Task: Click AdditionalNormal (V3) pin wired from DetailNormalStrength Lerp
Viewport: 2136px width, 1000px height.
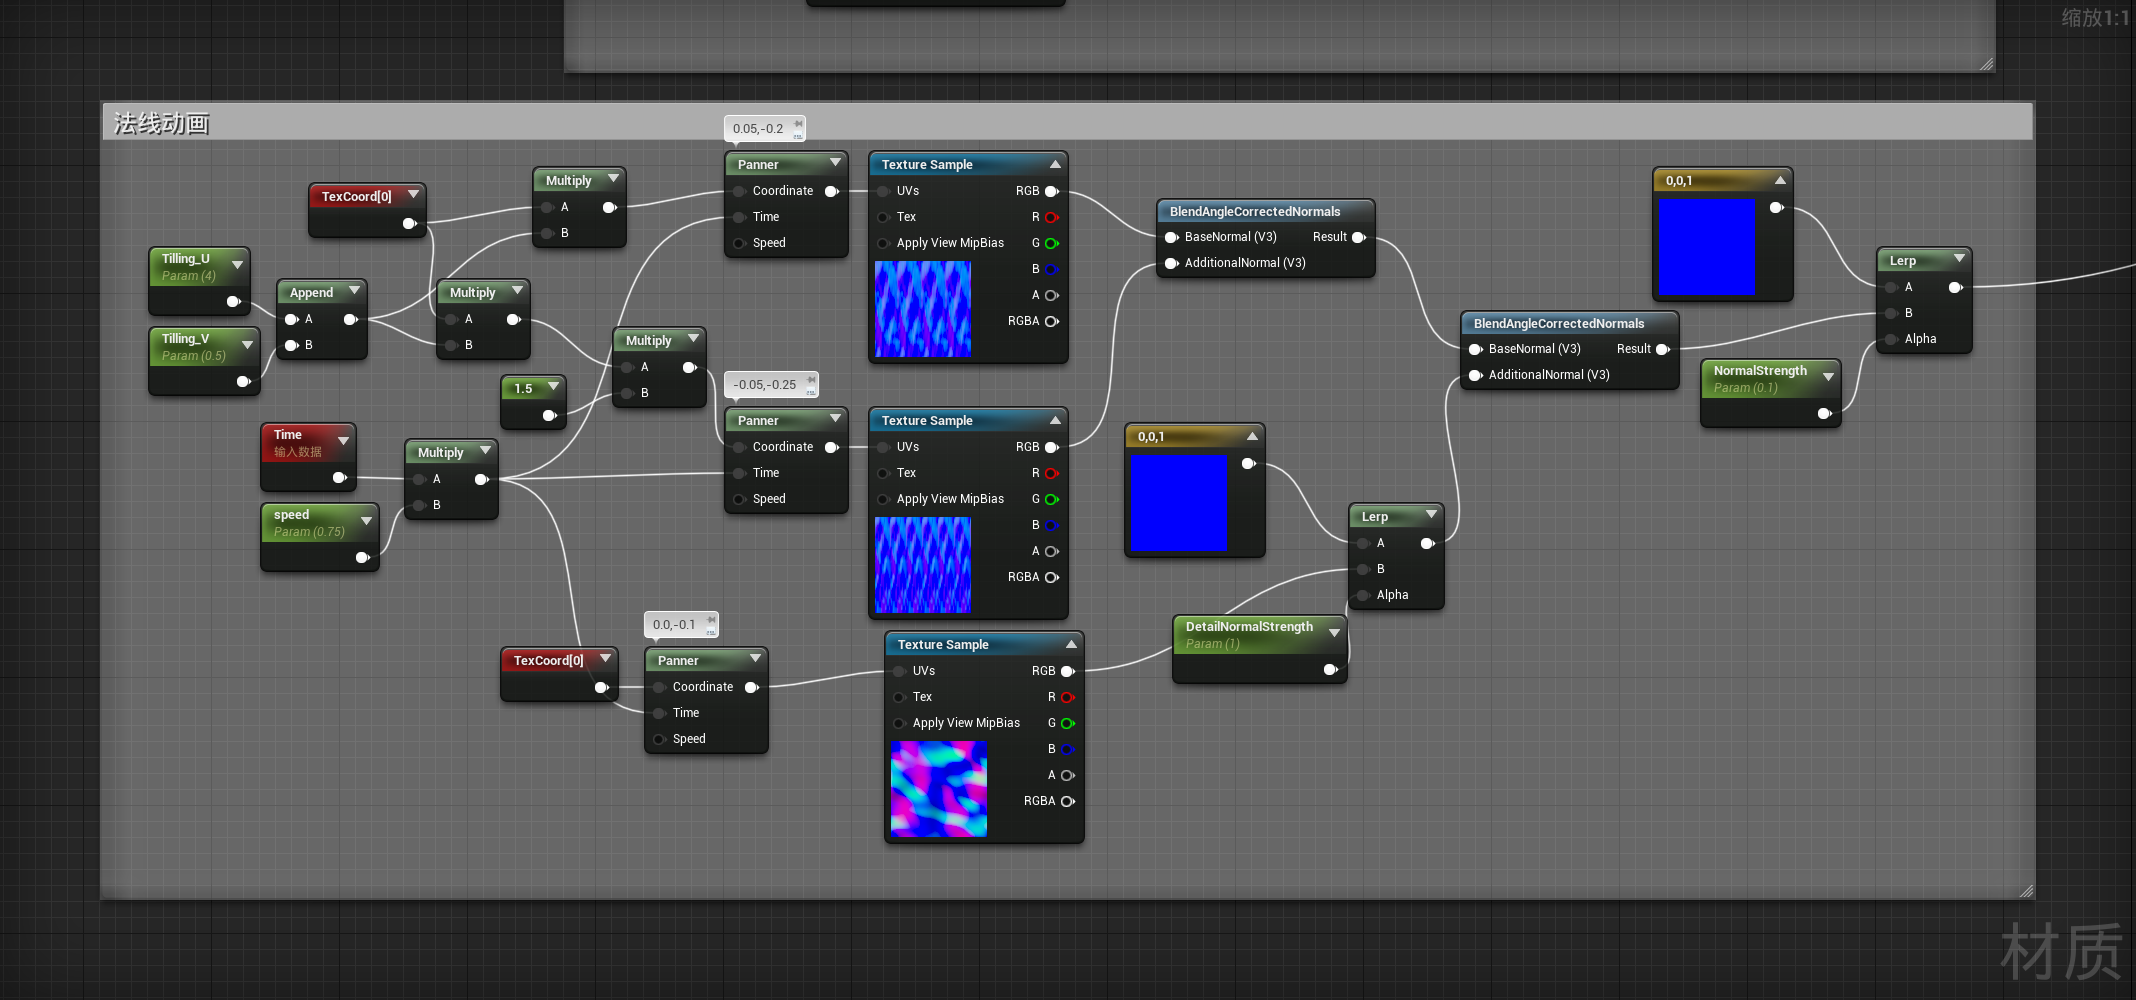Action: 1476,375
